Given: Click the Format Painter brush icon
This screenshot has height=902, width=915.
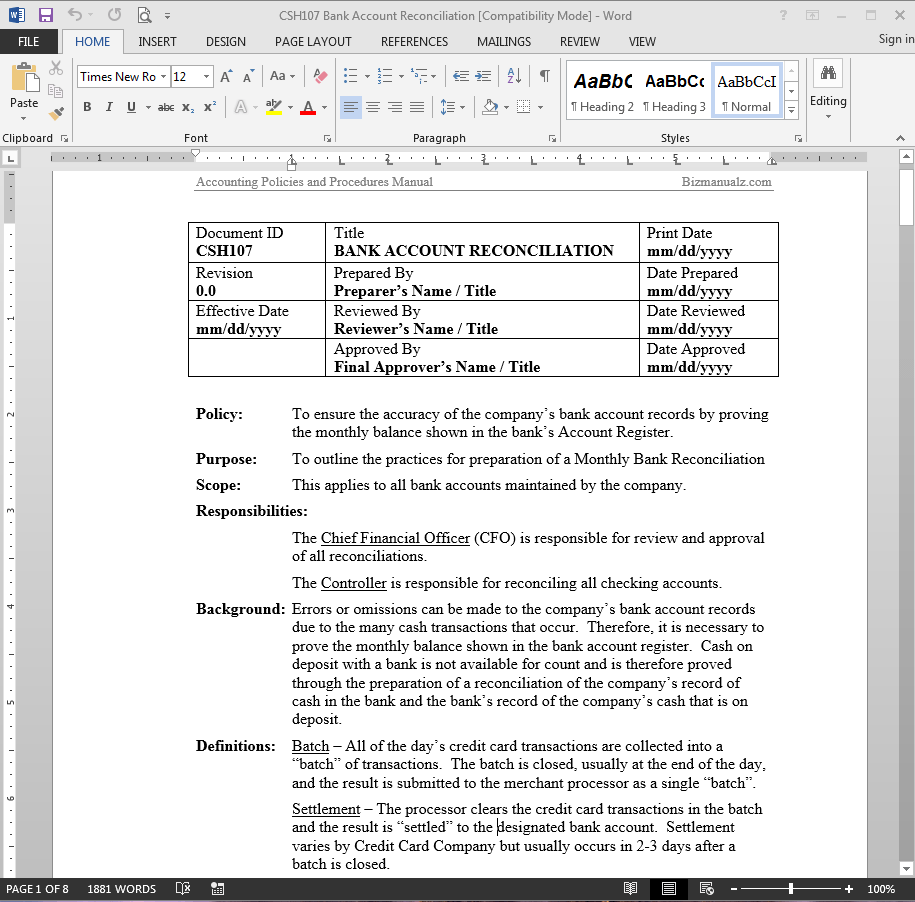Looking at the screenshot, I should pyautogui.click(x=56, y=114).
